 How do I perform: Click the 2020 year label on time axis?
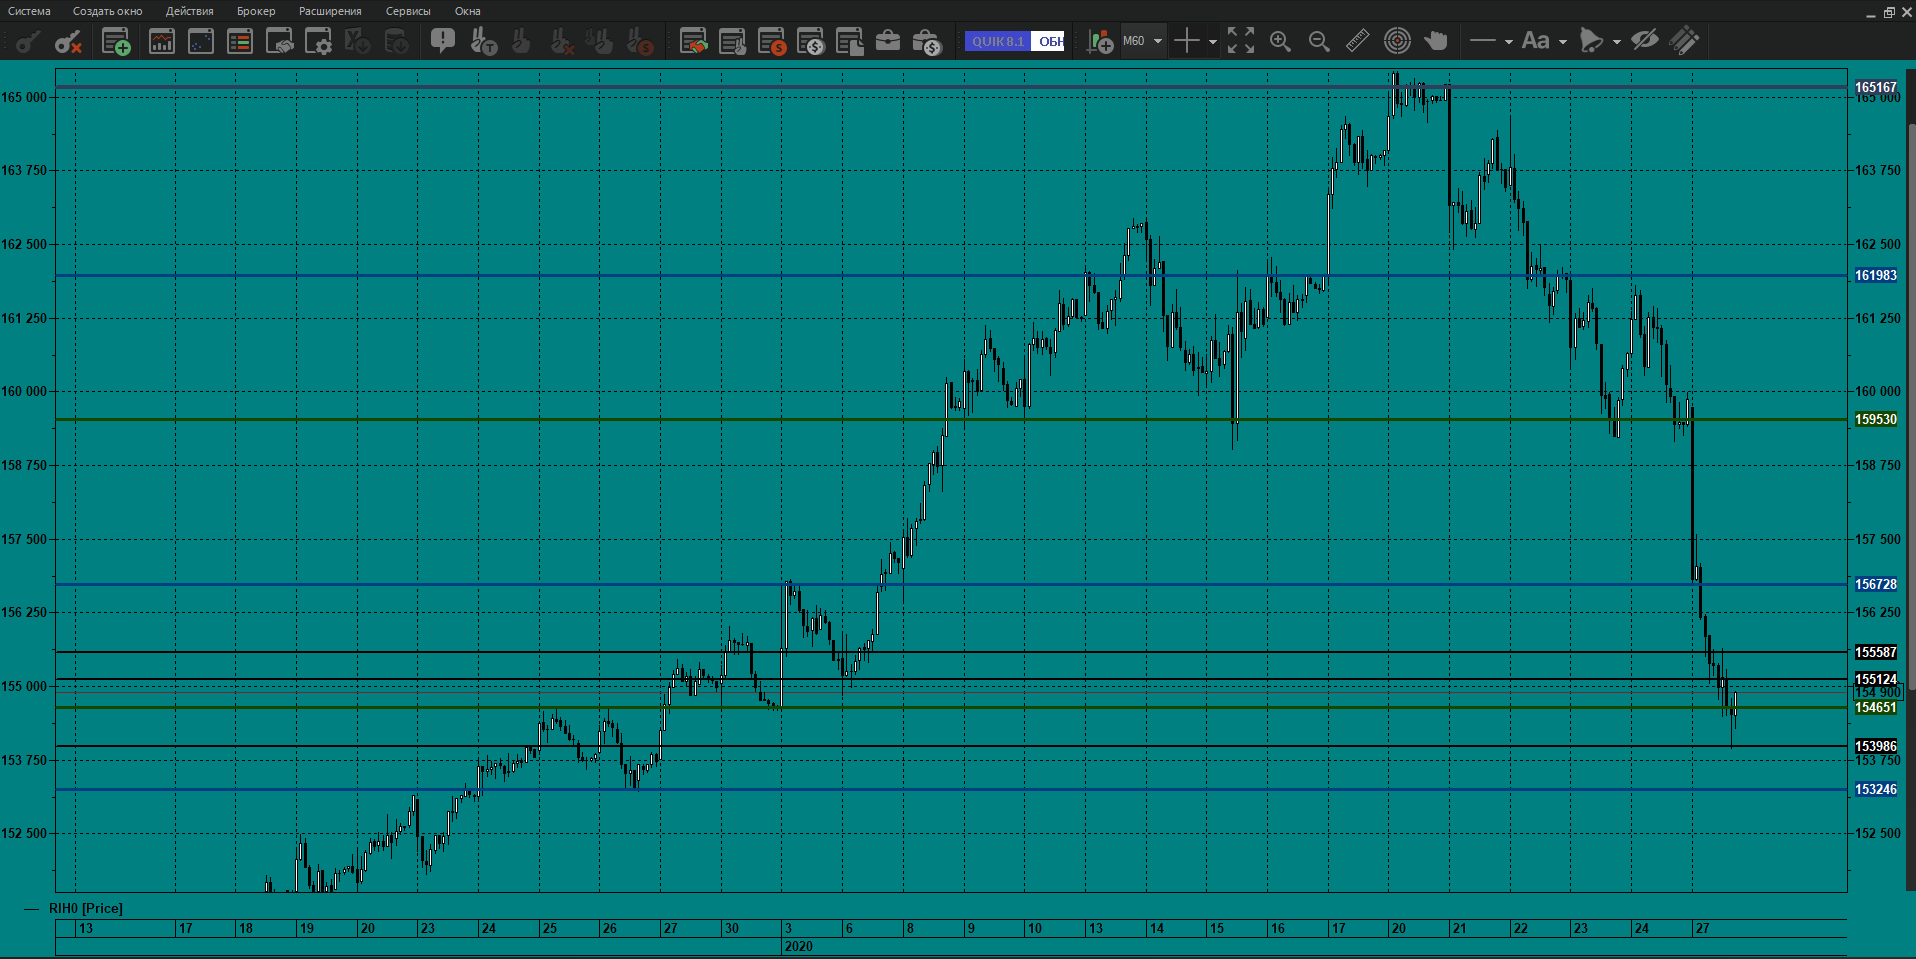tap(798, 946)
